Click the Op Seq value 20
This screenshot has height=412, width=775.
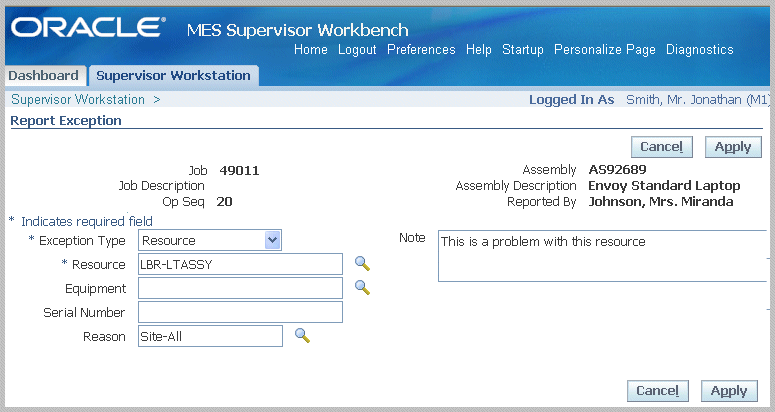(224, 202)
